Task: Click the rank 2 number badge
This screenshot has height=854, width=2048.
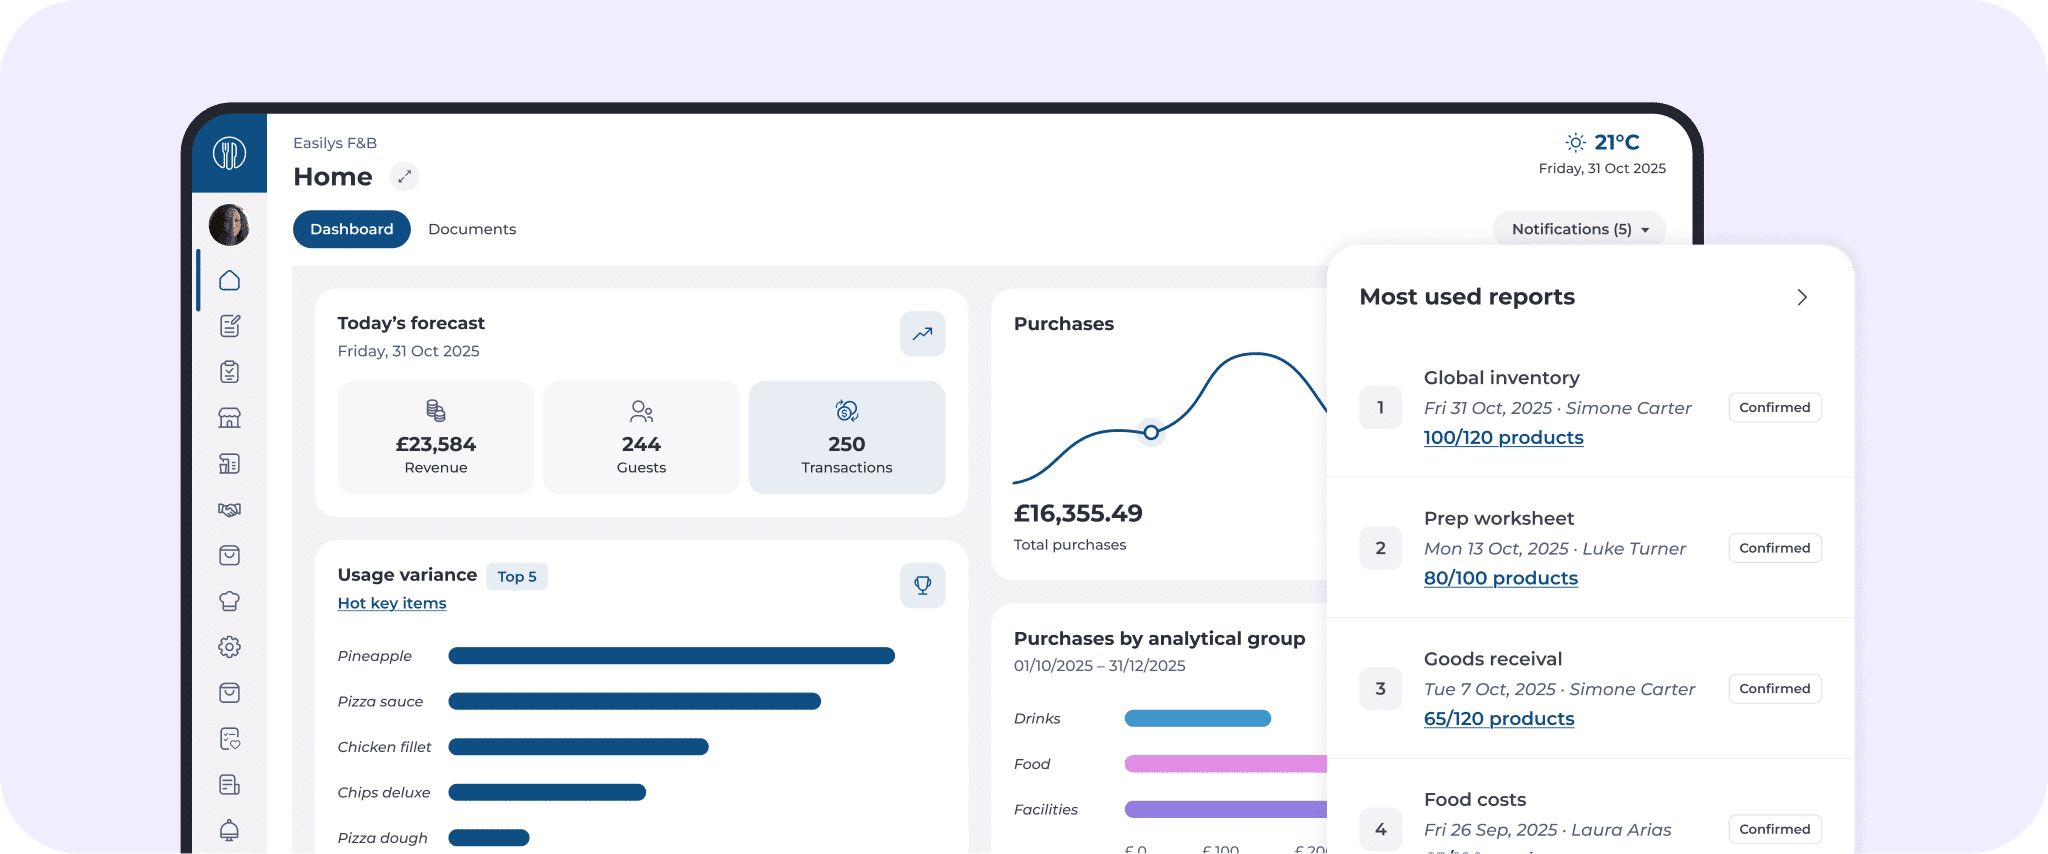Action: coord(1381,548)
